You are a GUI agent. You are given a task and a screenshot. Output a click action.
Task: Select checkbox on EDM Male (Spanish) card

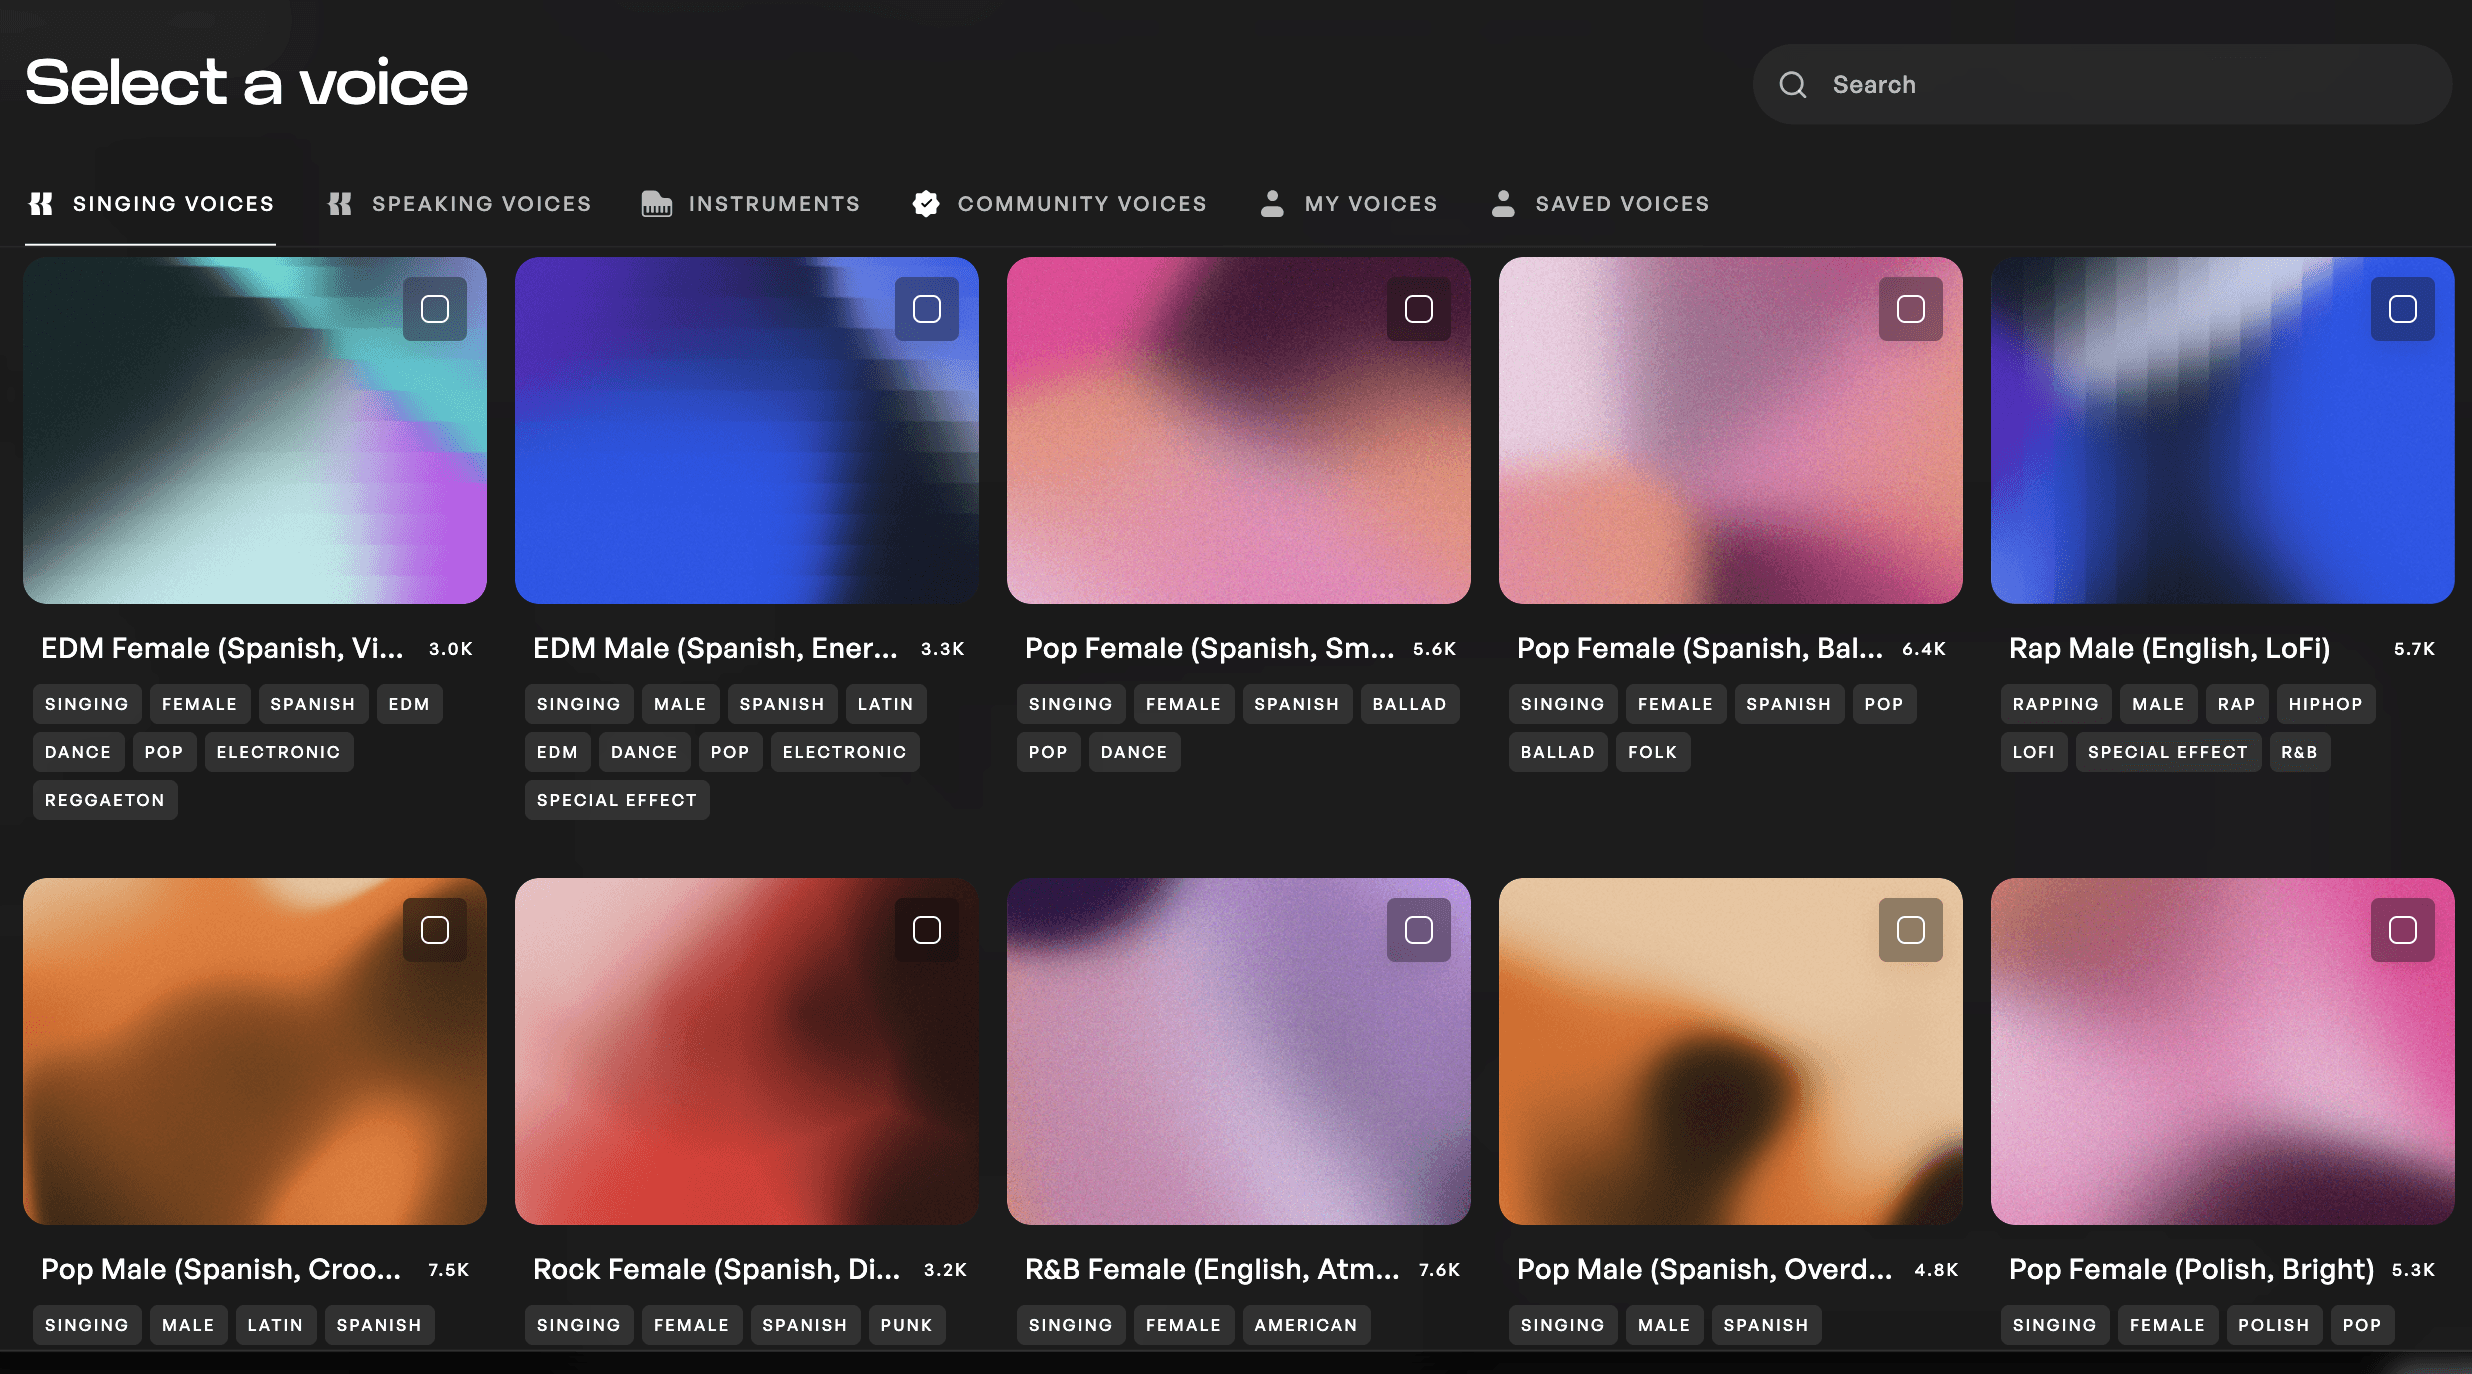tap(927, 309)
